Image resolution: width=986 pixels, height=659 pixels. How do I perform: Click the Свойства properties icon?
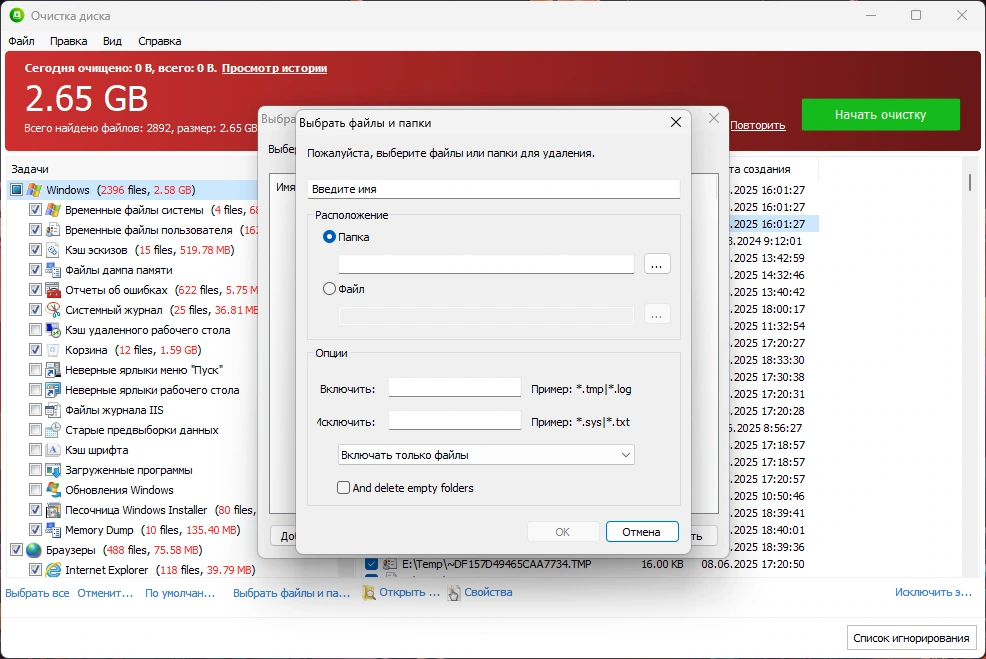[x=453, y=592]
